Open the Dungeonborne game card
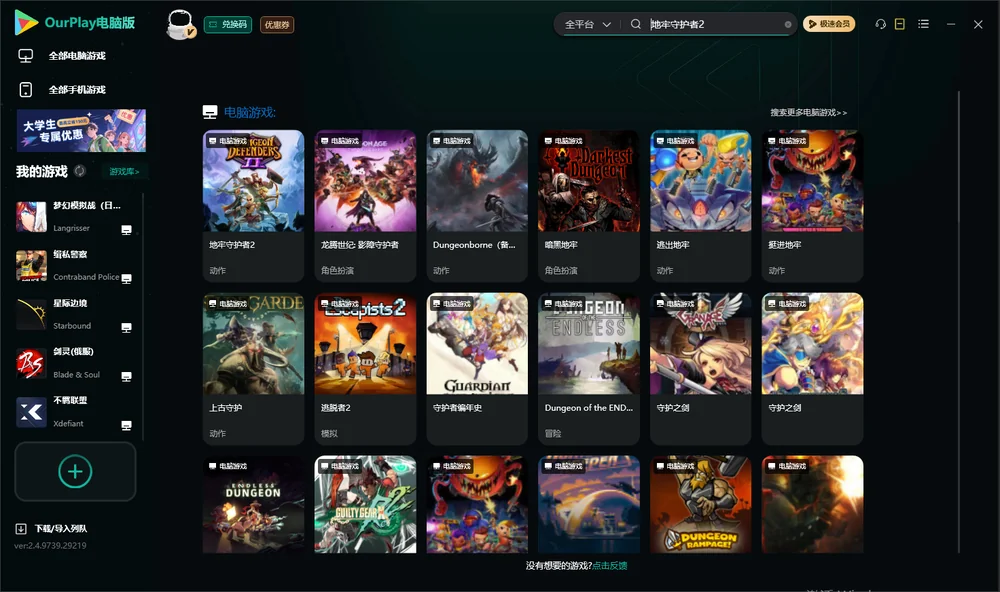1000x592 pixels. 477,205
